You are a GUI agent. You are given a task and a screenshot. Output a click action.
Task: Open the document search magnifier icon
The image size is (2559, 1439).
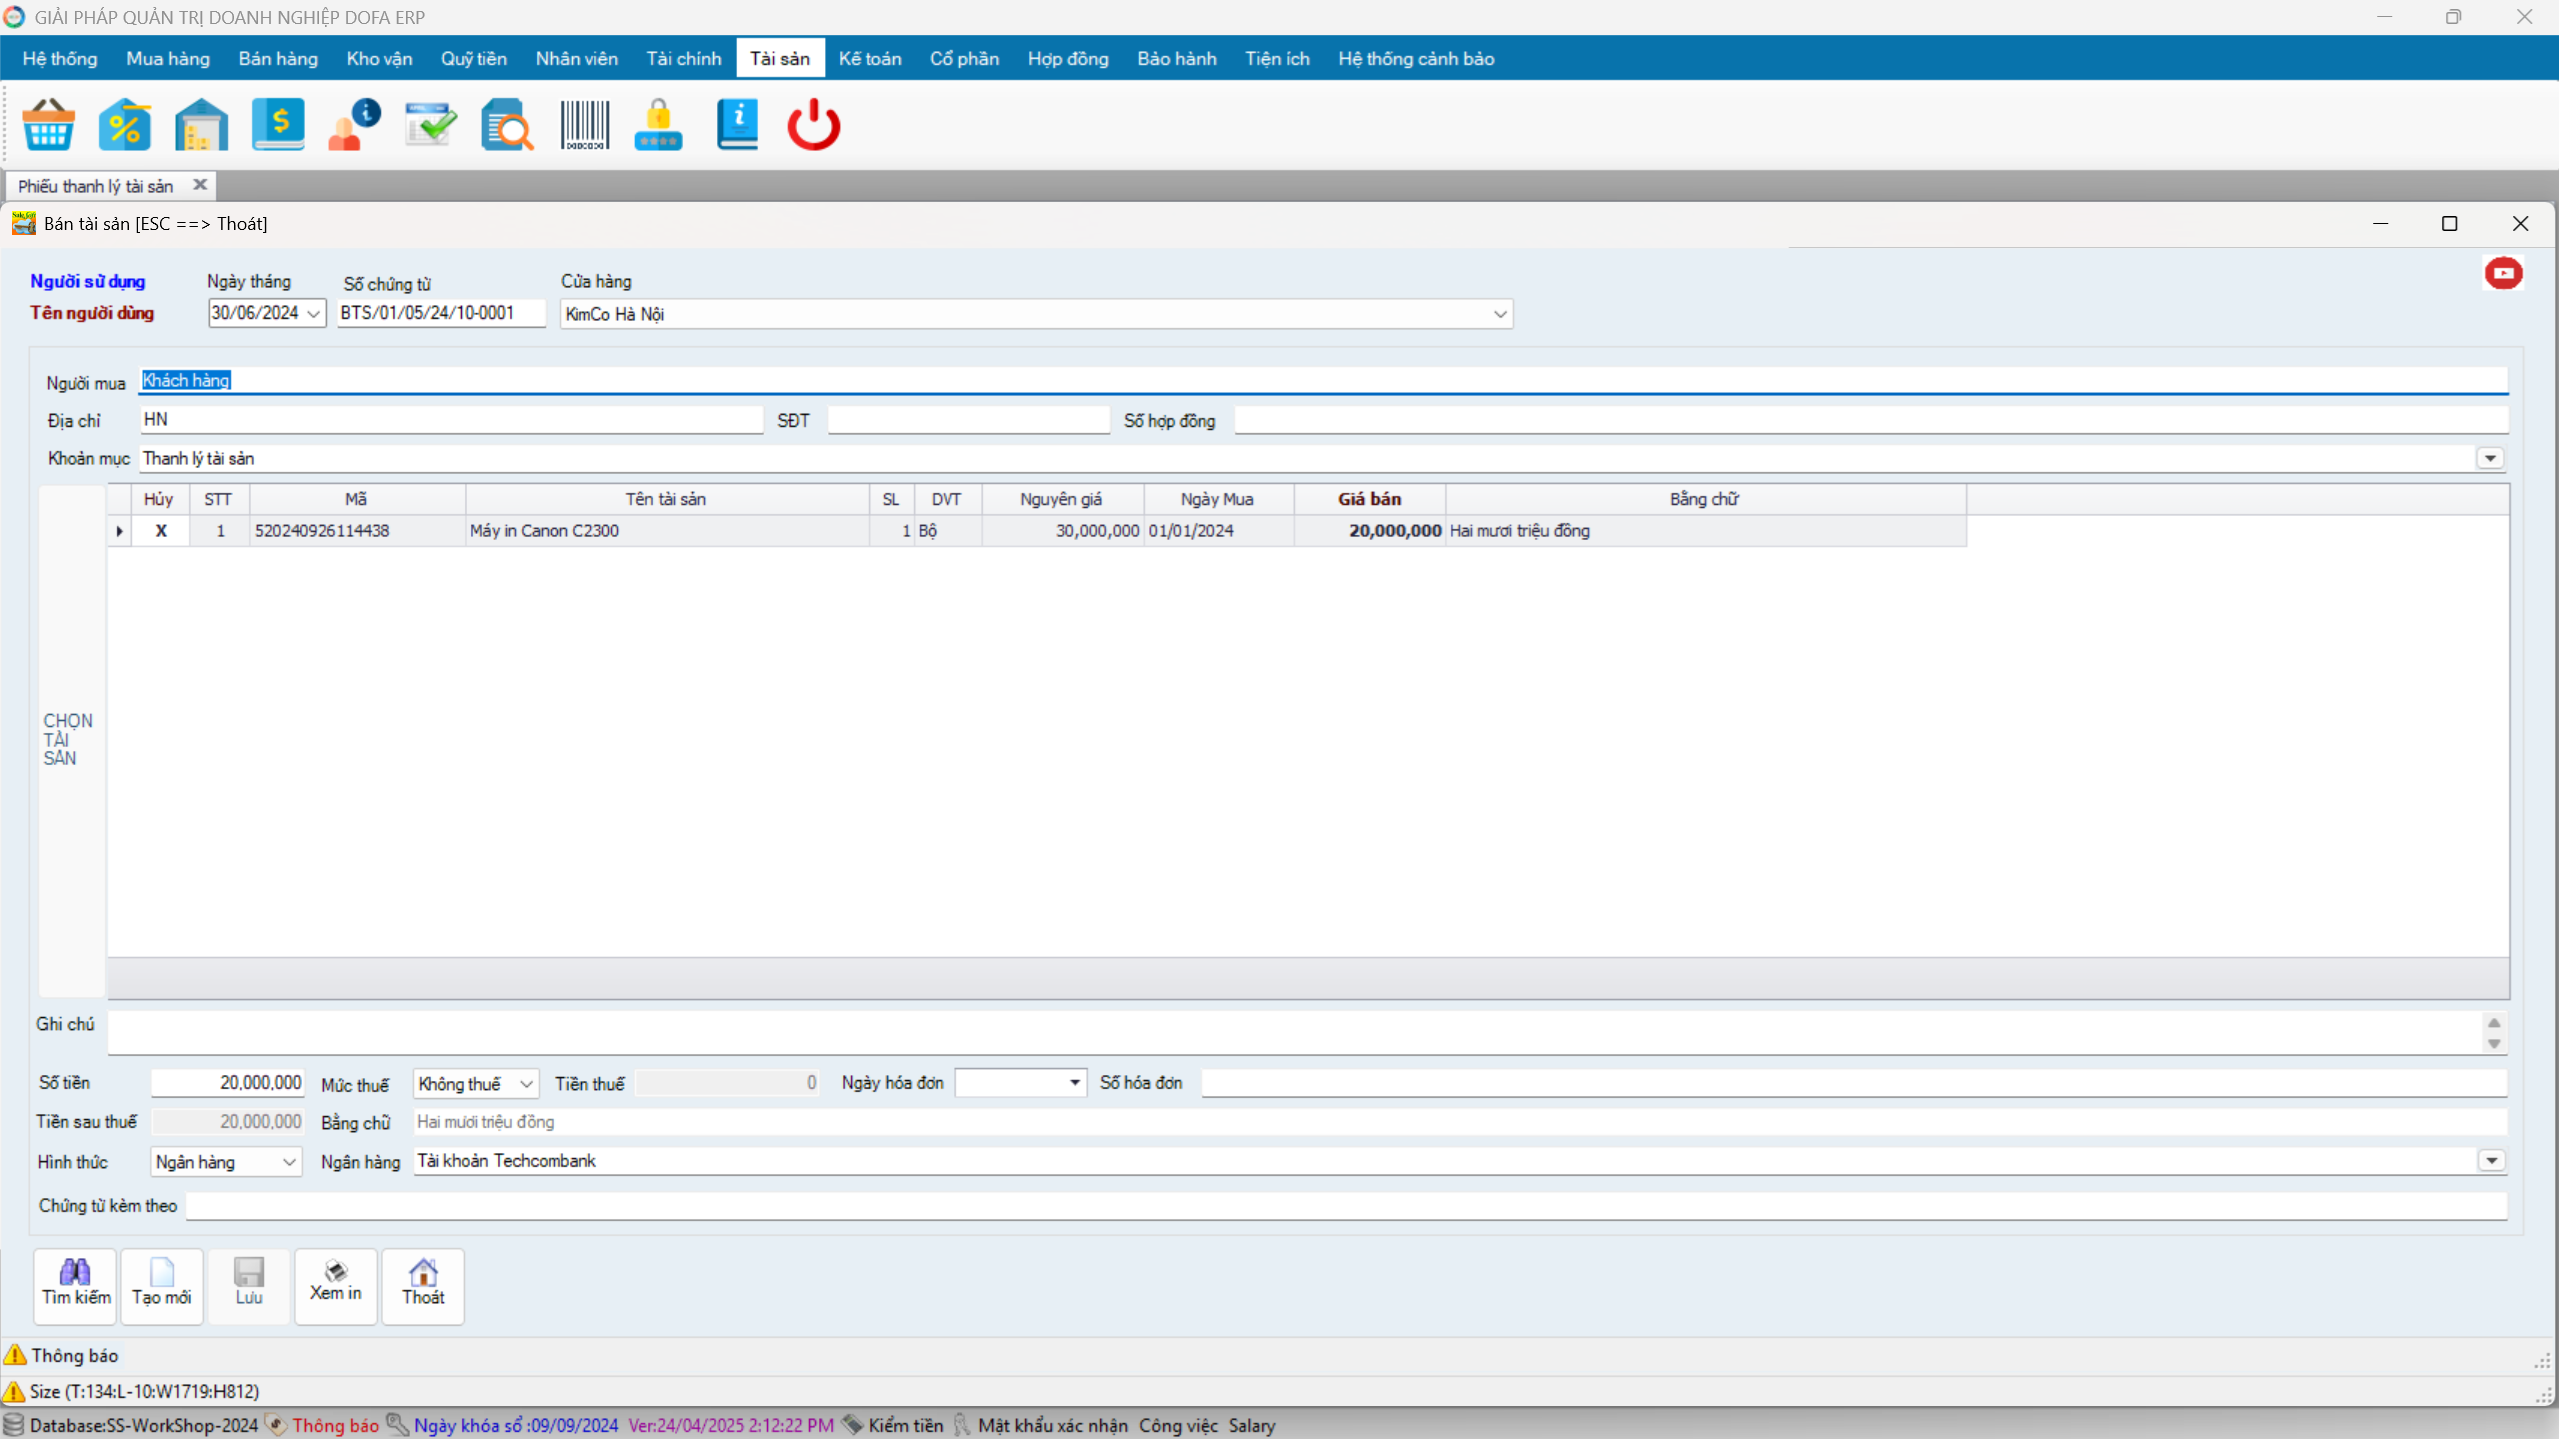507,125
